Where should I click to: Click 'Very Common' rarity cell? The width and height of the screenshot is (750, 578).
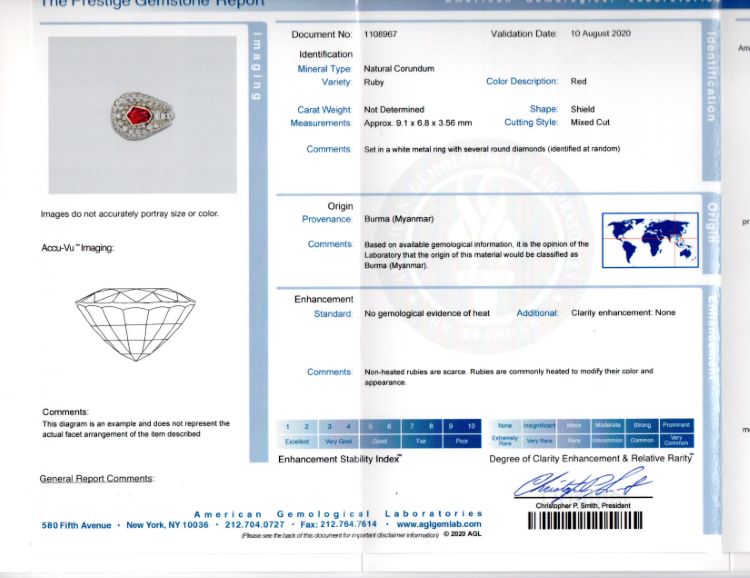676,441
